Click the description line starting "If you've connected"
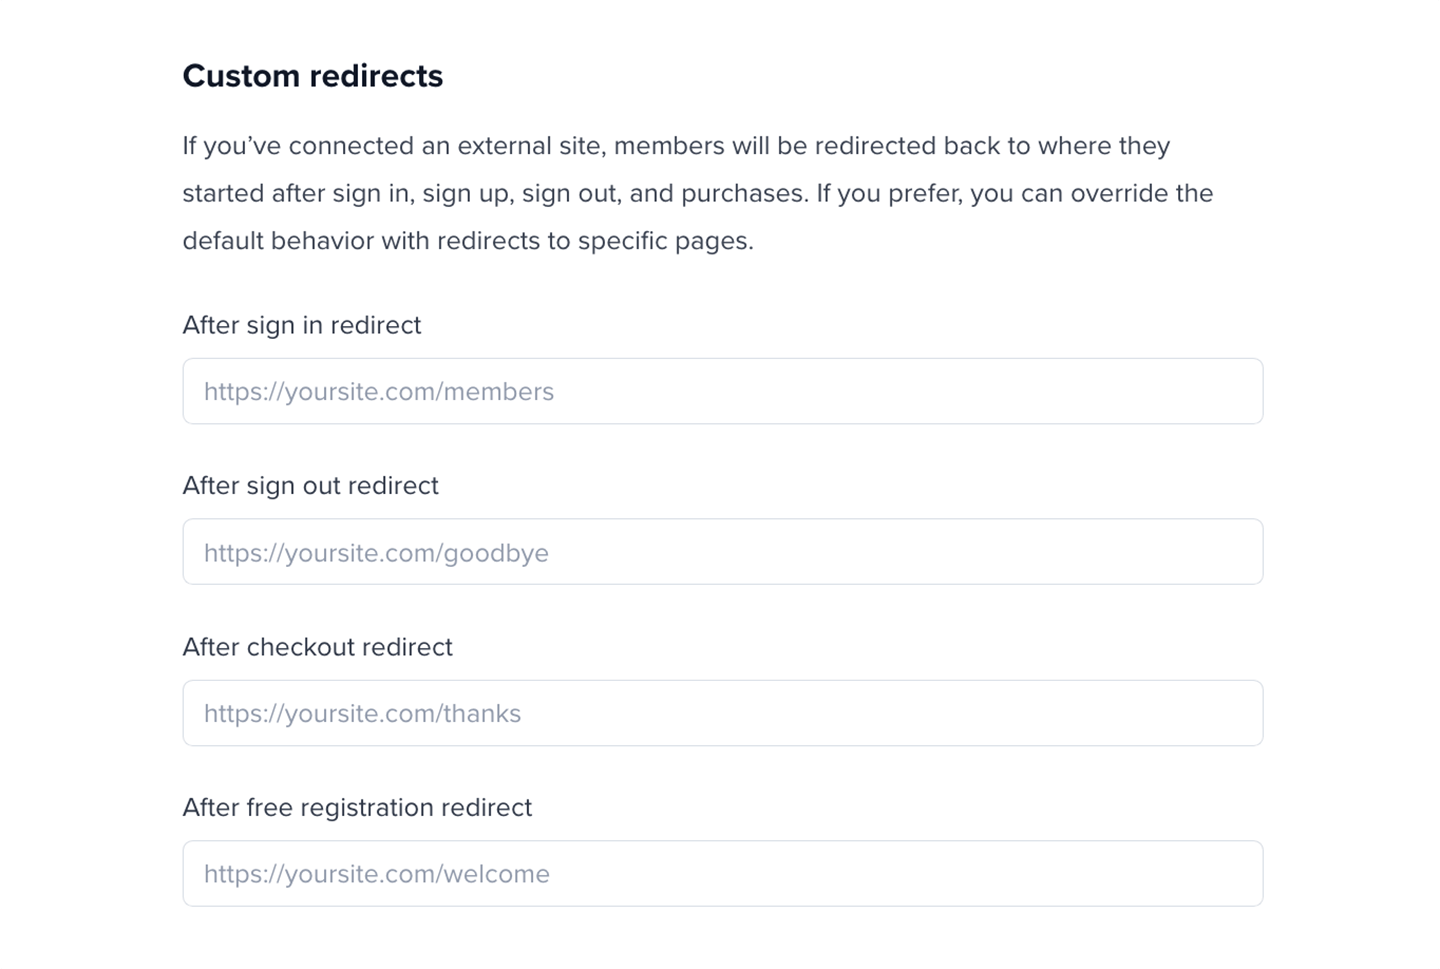This screenshot has width=1440, height=969. [676, 146]
